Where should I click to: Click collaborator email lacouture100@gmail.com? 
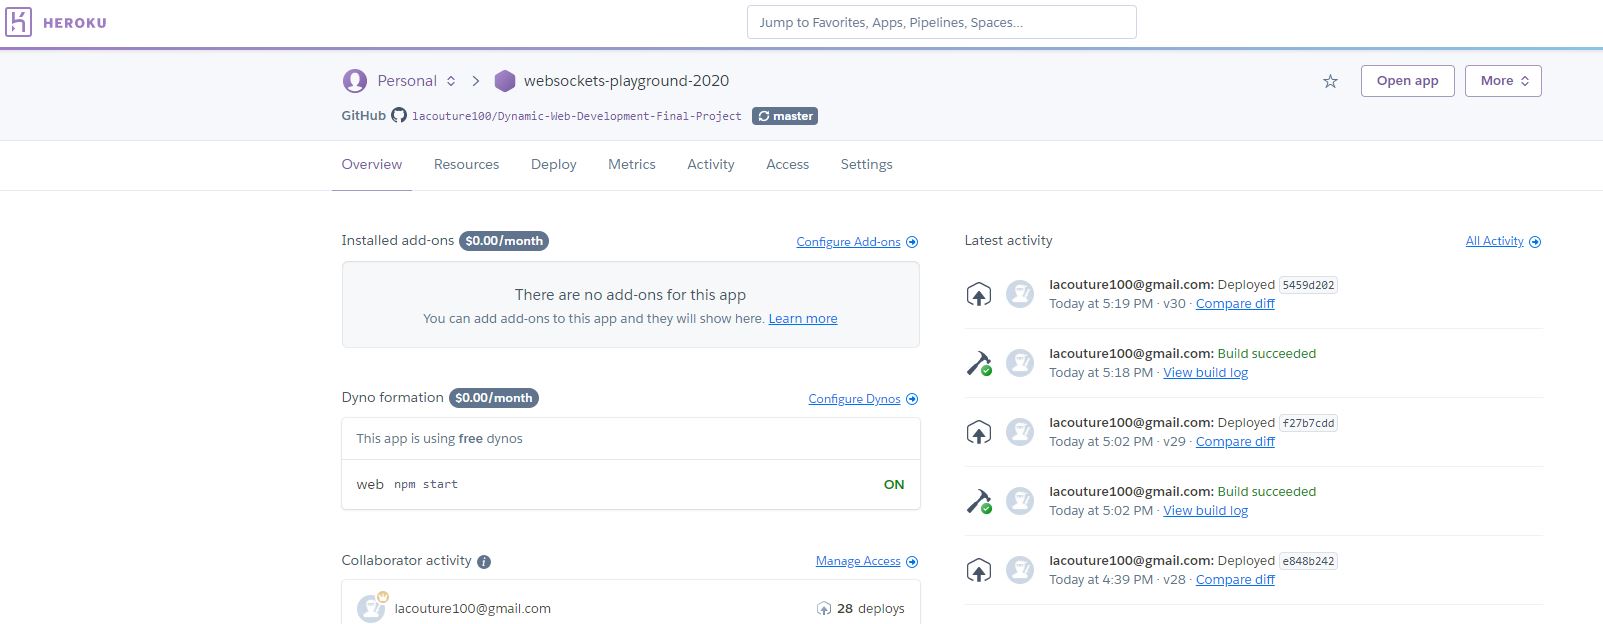point(473,608)
